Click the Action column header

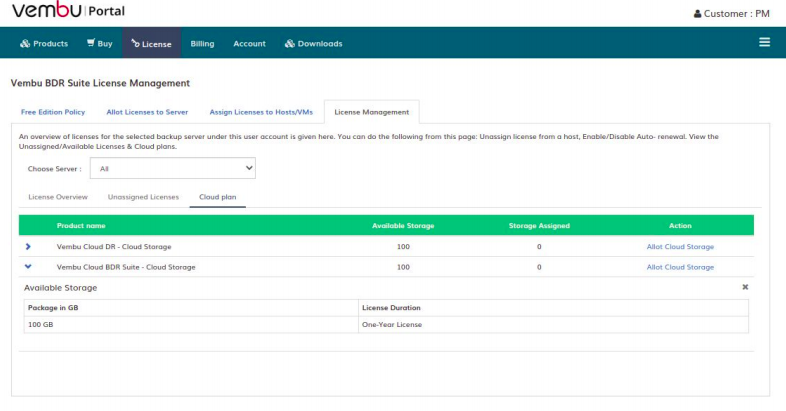680,226
